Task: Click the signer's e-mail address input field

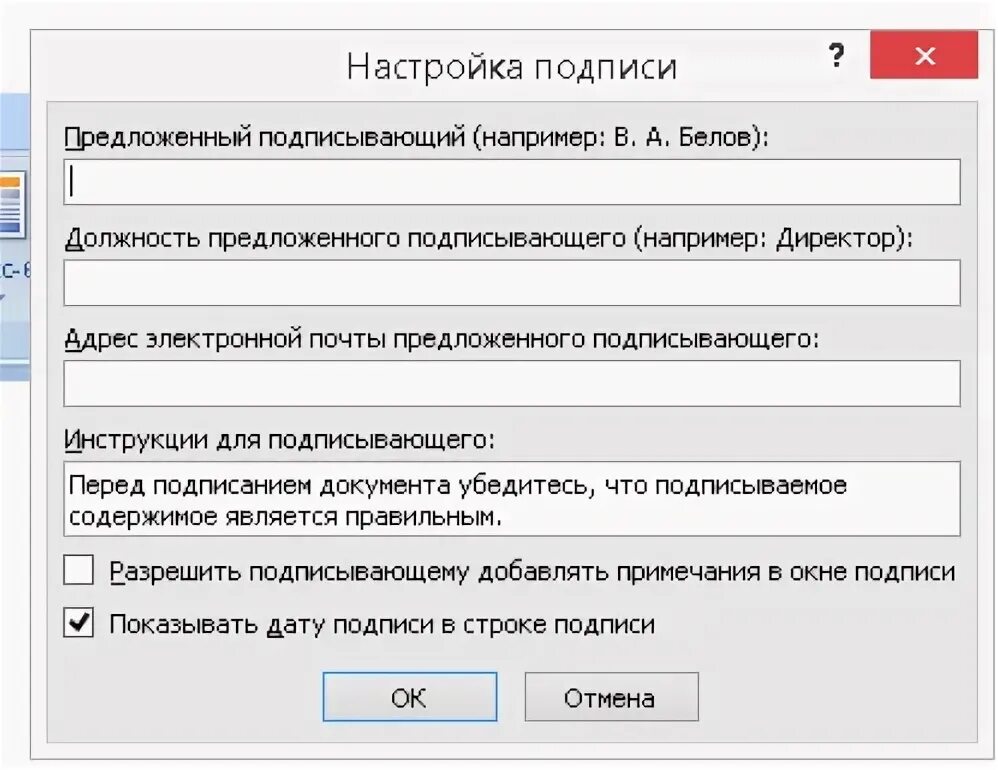Action: click(x=512, y=383)
